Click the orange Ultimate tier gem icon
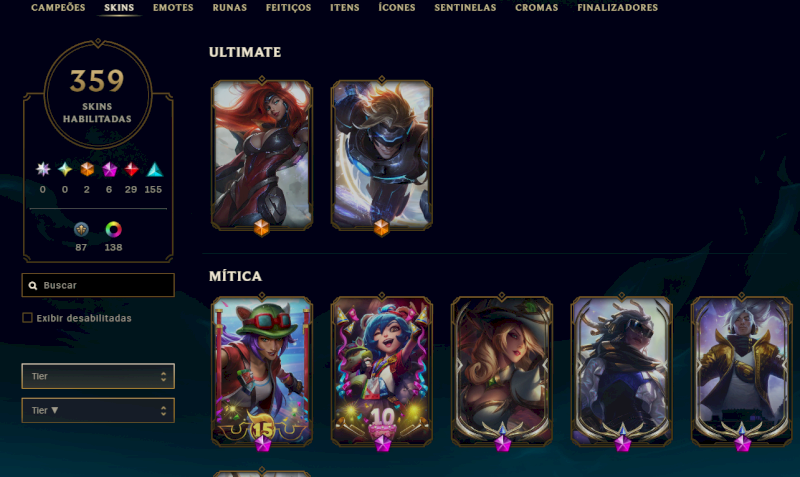 pos(87,169)
